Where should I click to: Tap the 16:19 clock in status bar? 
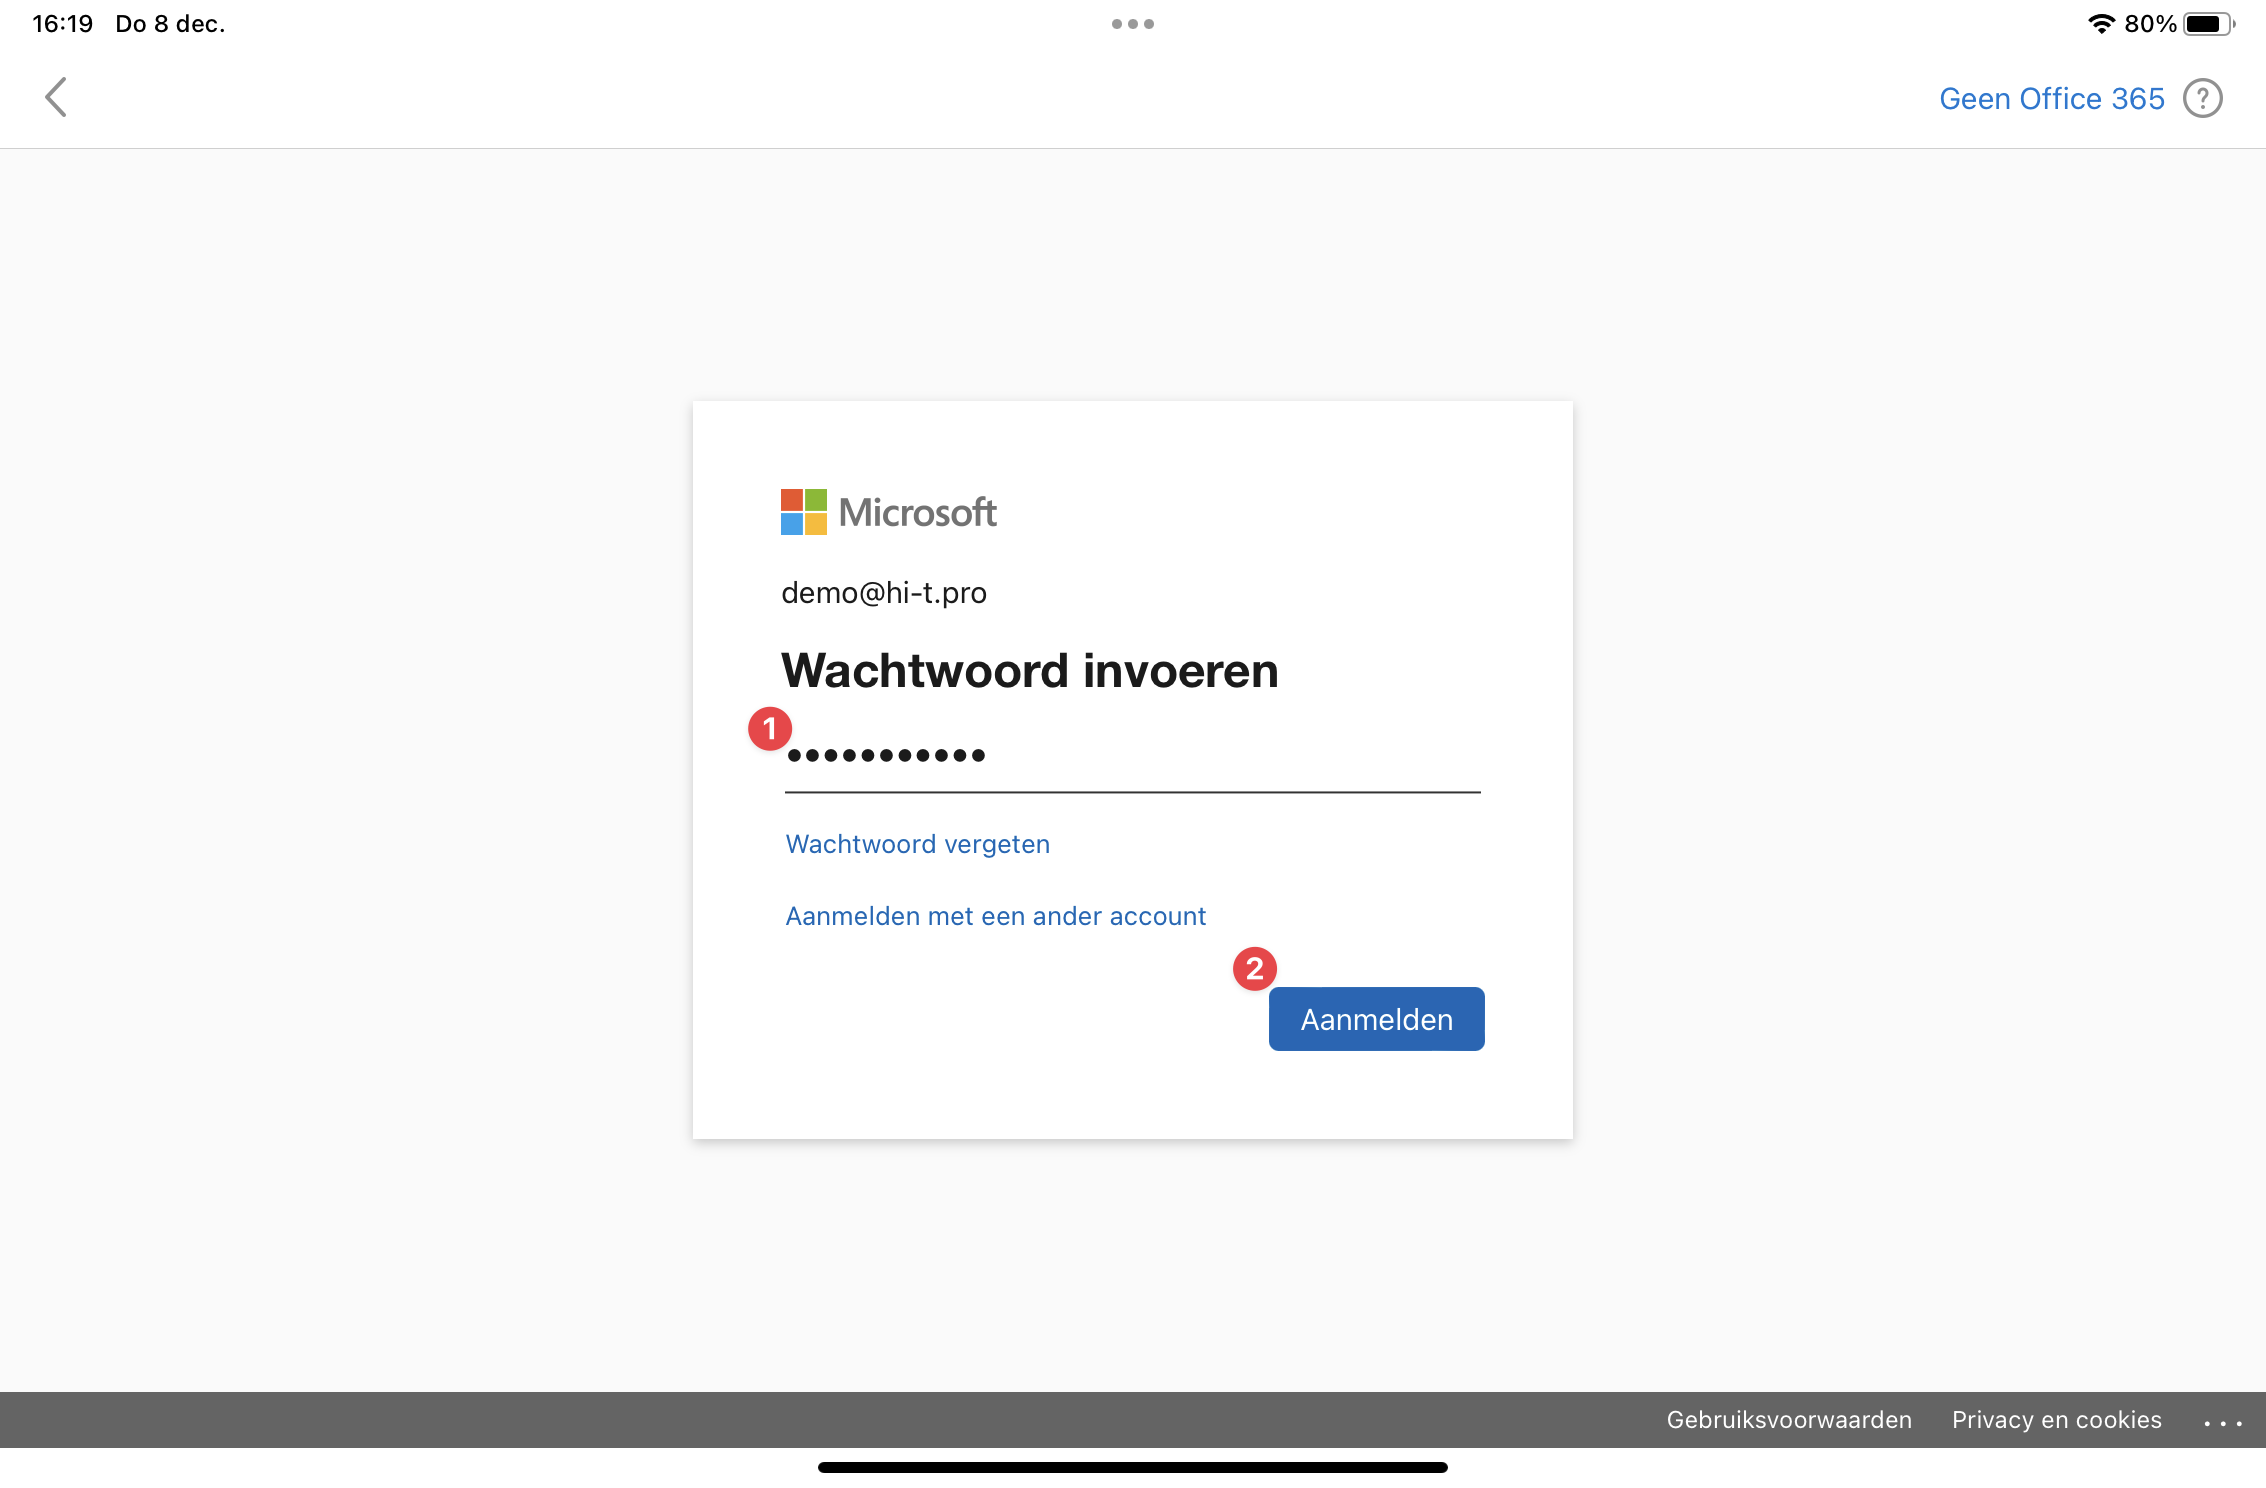[62, 24]
